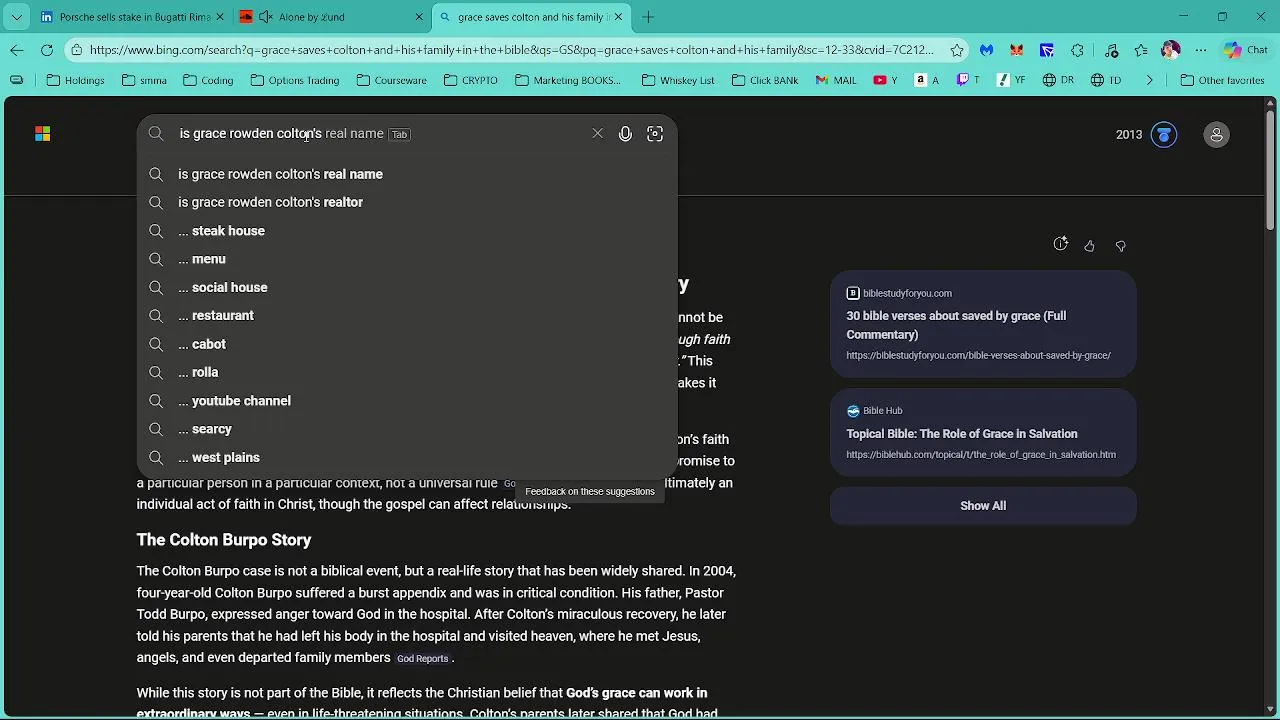Open the smma bookmarks folder
The width and height of the screenshot is (1280, 720).
point(144,80)
